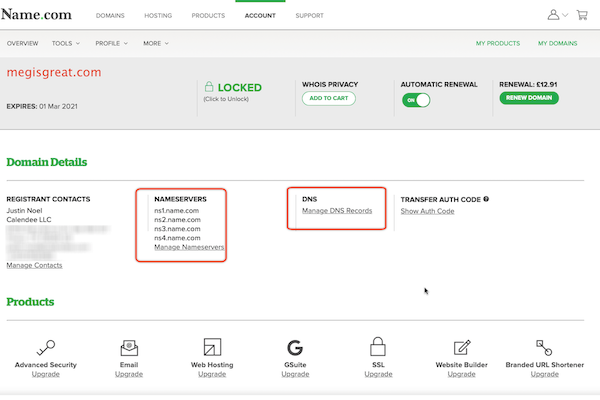Screen dimensions: 600x400
Task: Click LOCKED to unlock the domain
Action: [240, 88]
